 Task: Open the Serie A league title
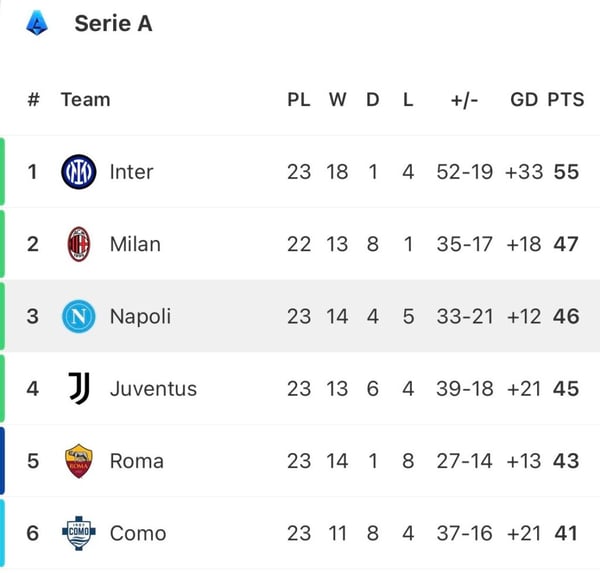[x=113, y=23]
